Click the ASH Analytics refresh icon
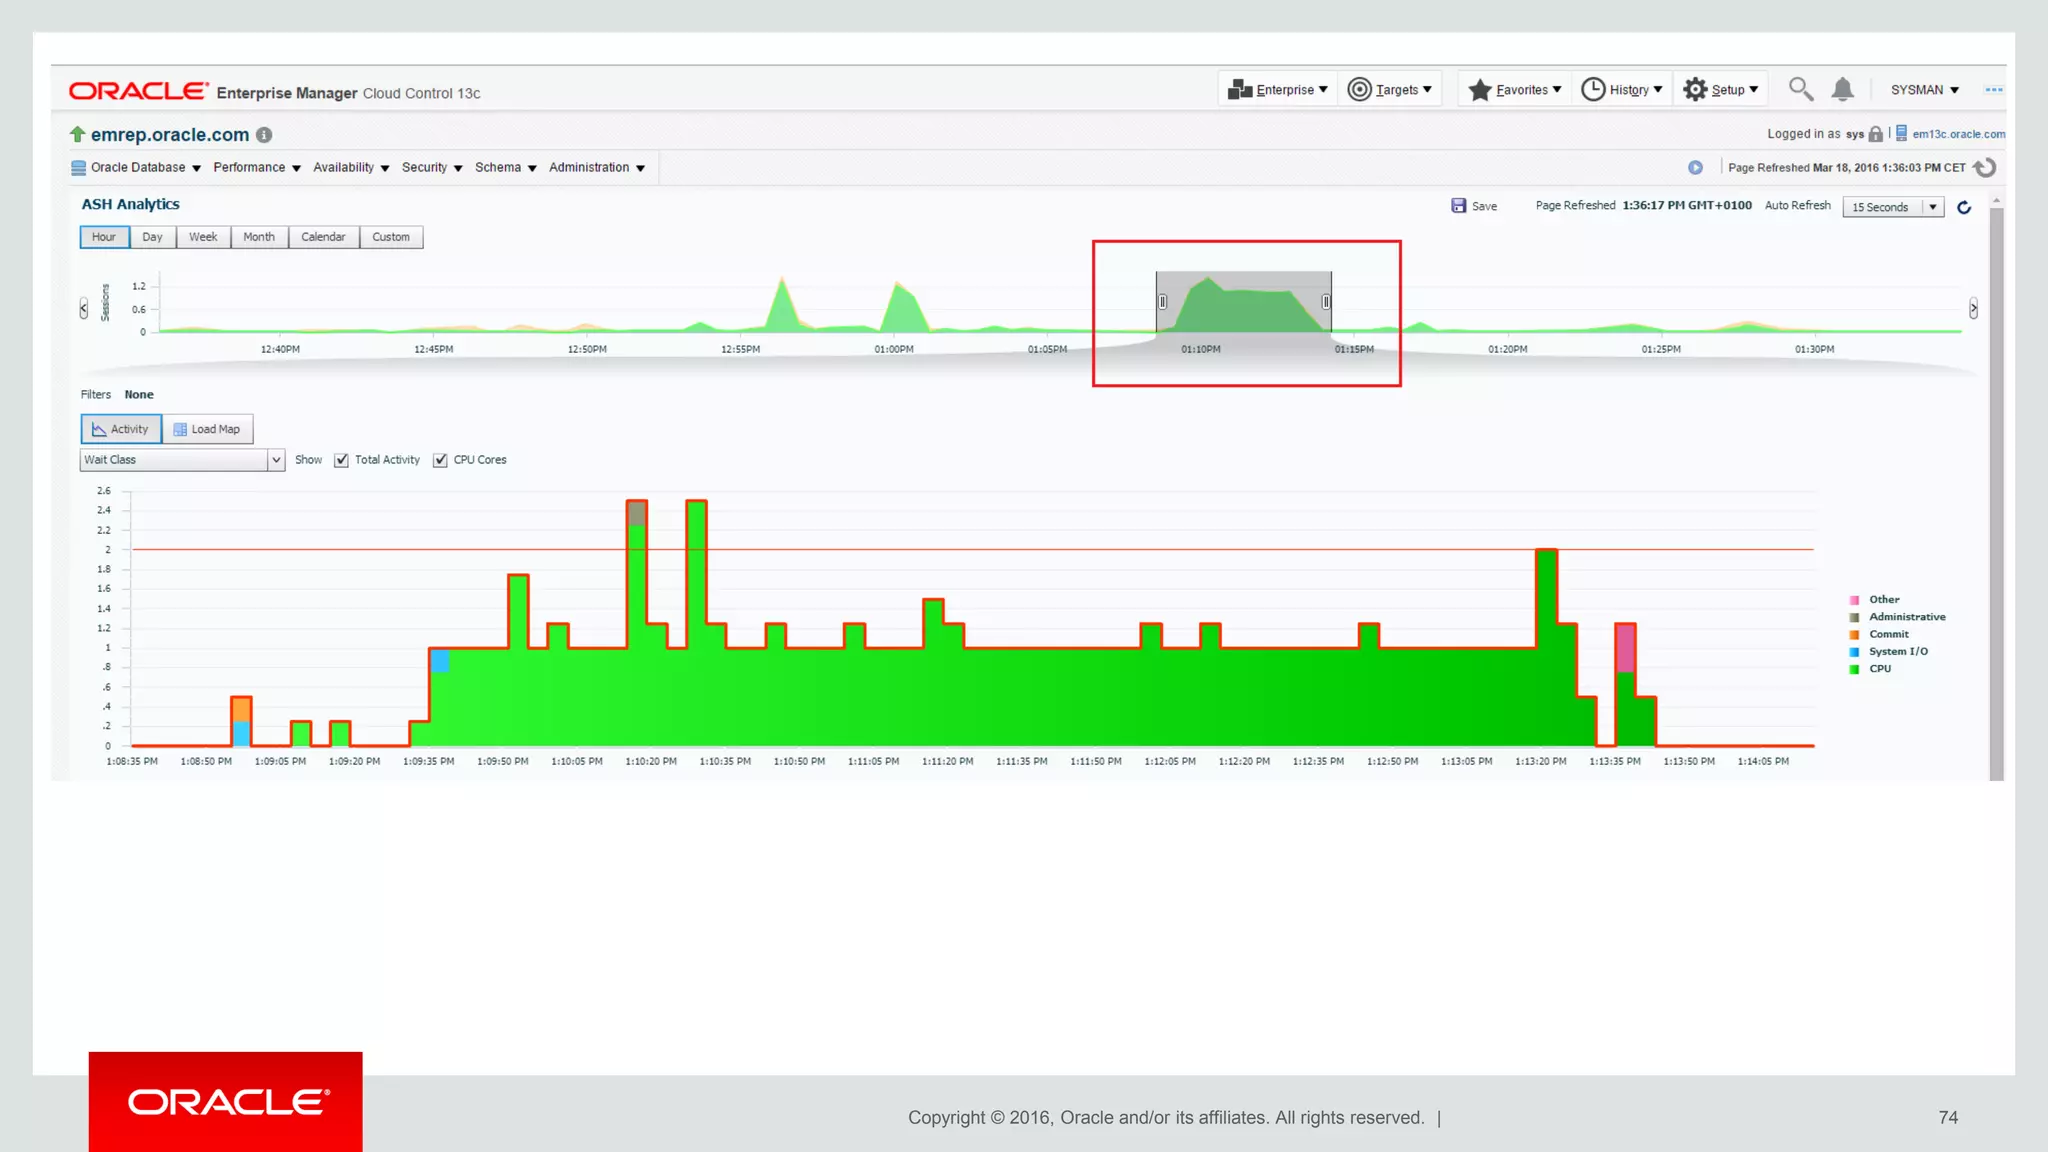Image resolution: width=2048 pixels, height=1152 pixels. point(1963,207)
